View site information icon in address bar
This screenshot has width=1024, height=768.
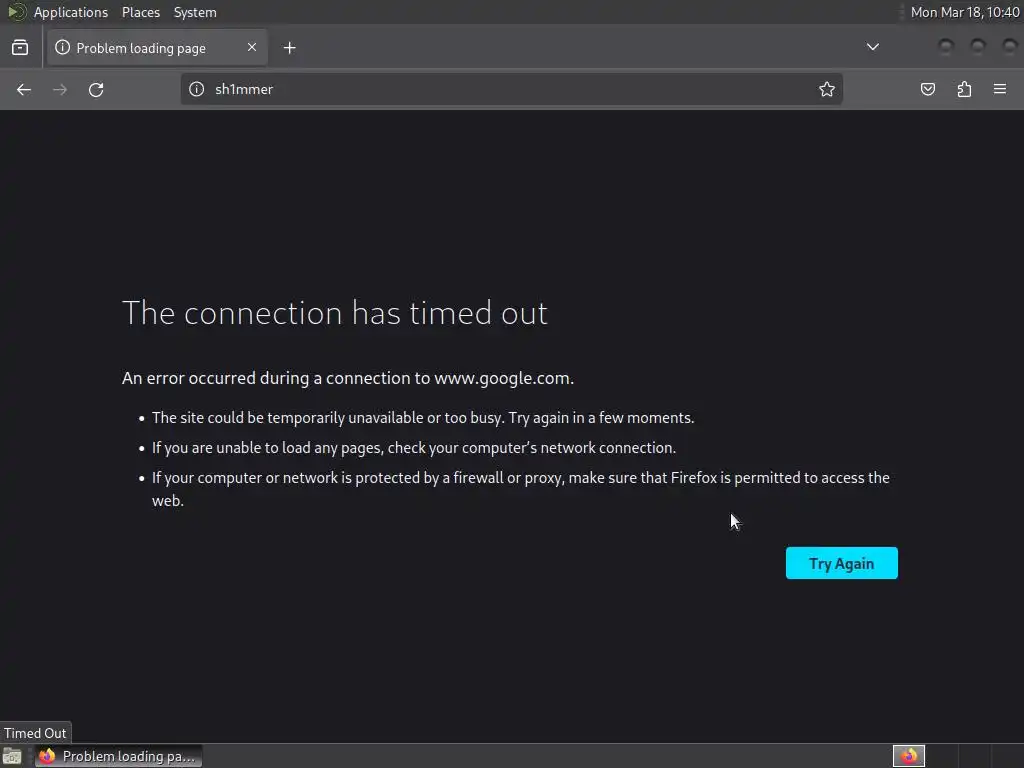197,89
